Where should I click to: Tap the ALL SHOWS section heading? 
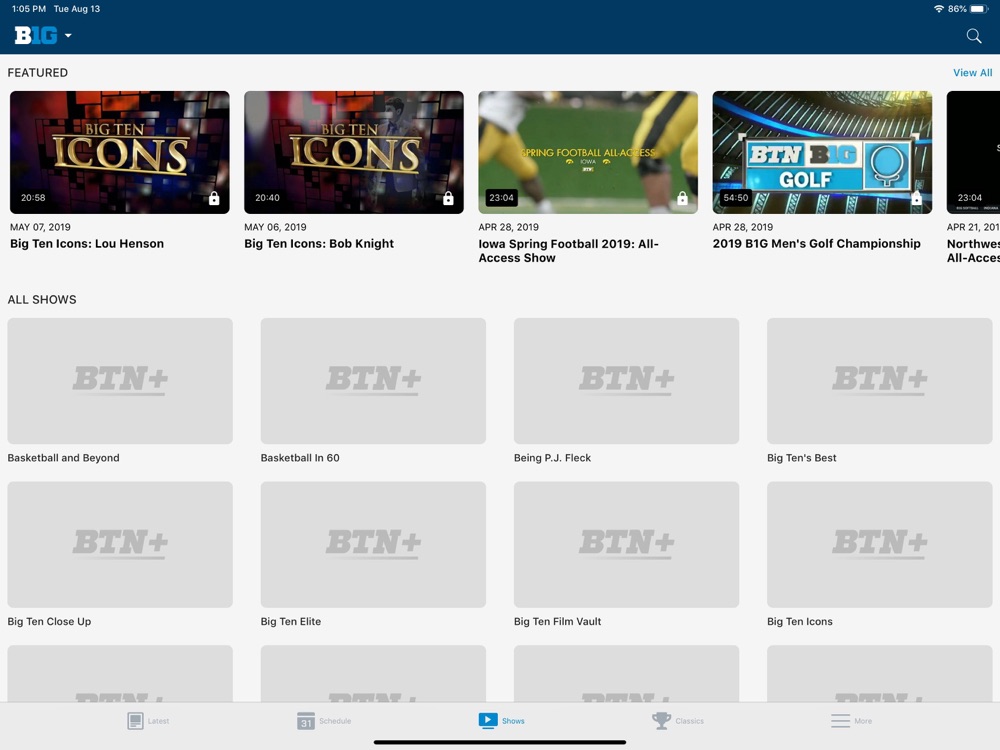tap(42, 300)
